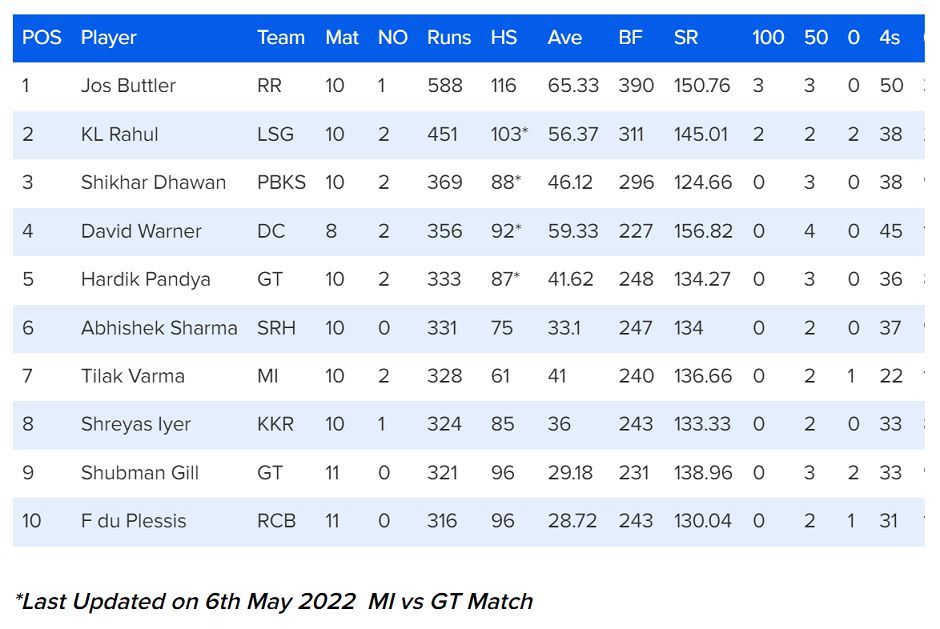Click the 100 column header
940x629 pixels.
tap(768, 38)
